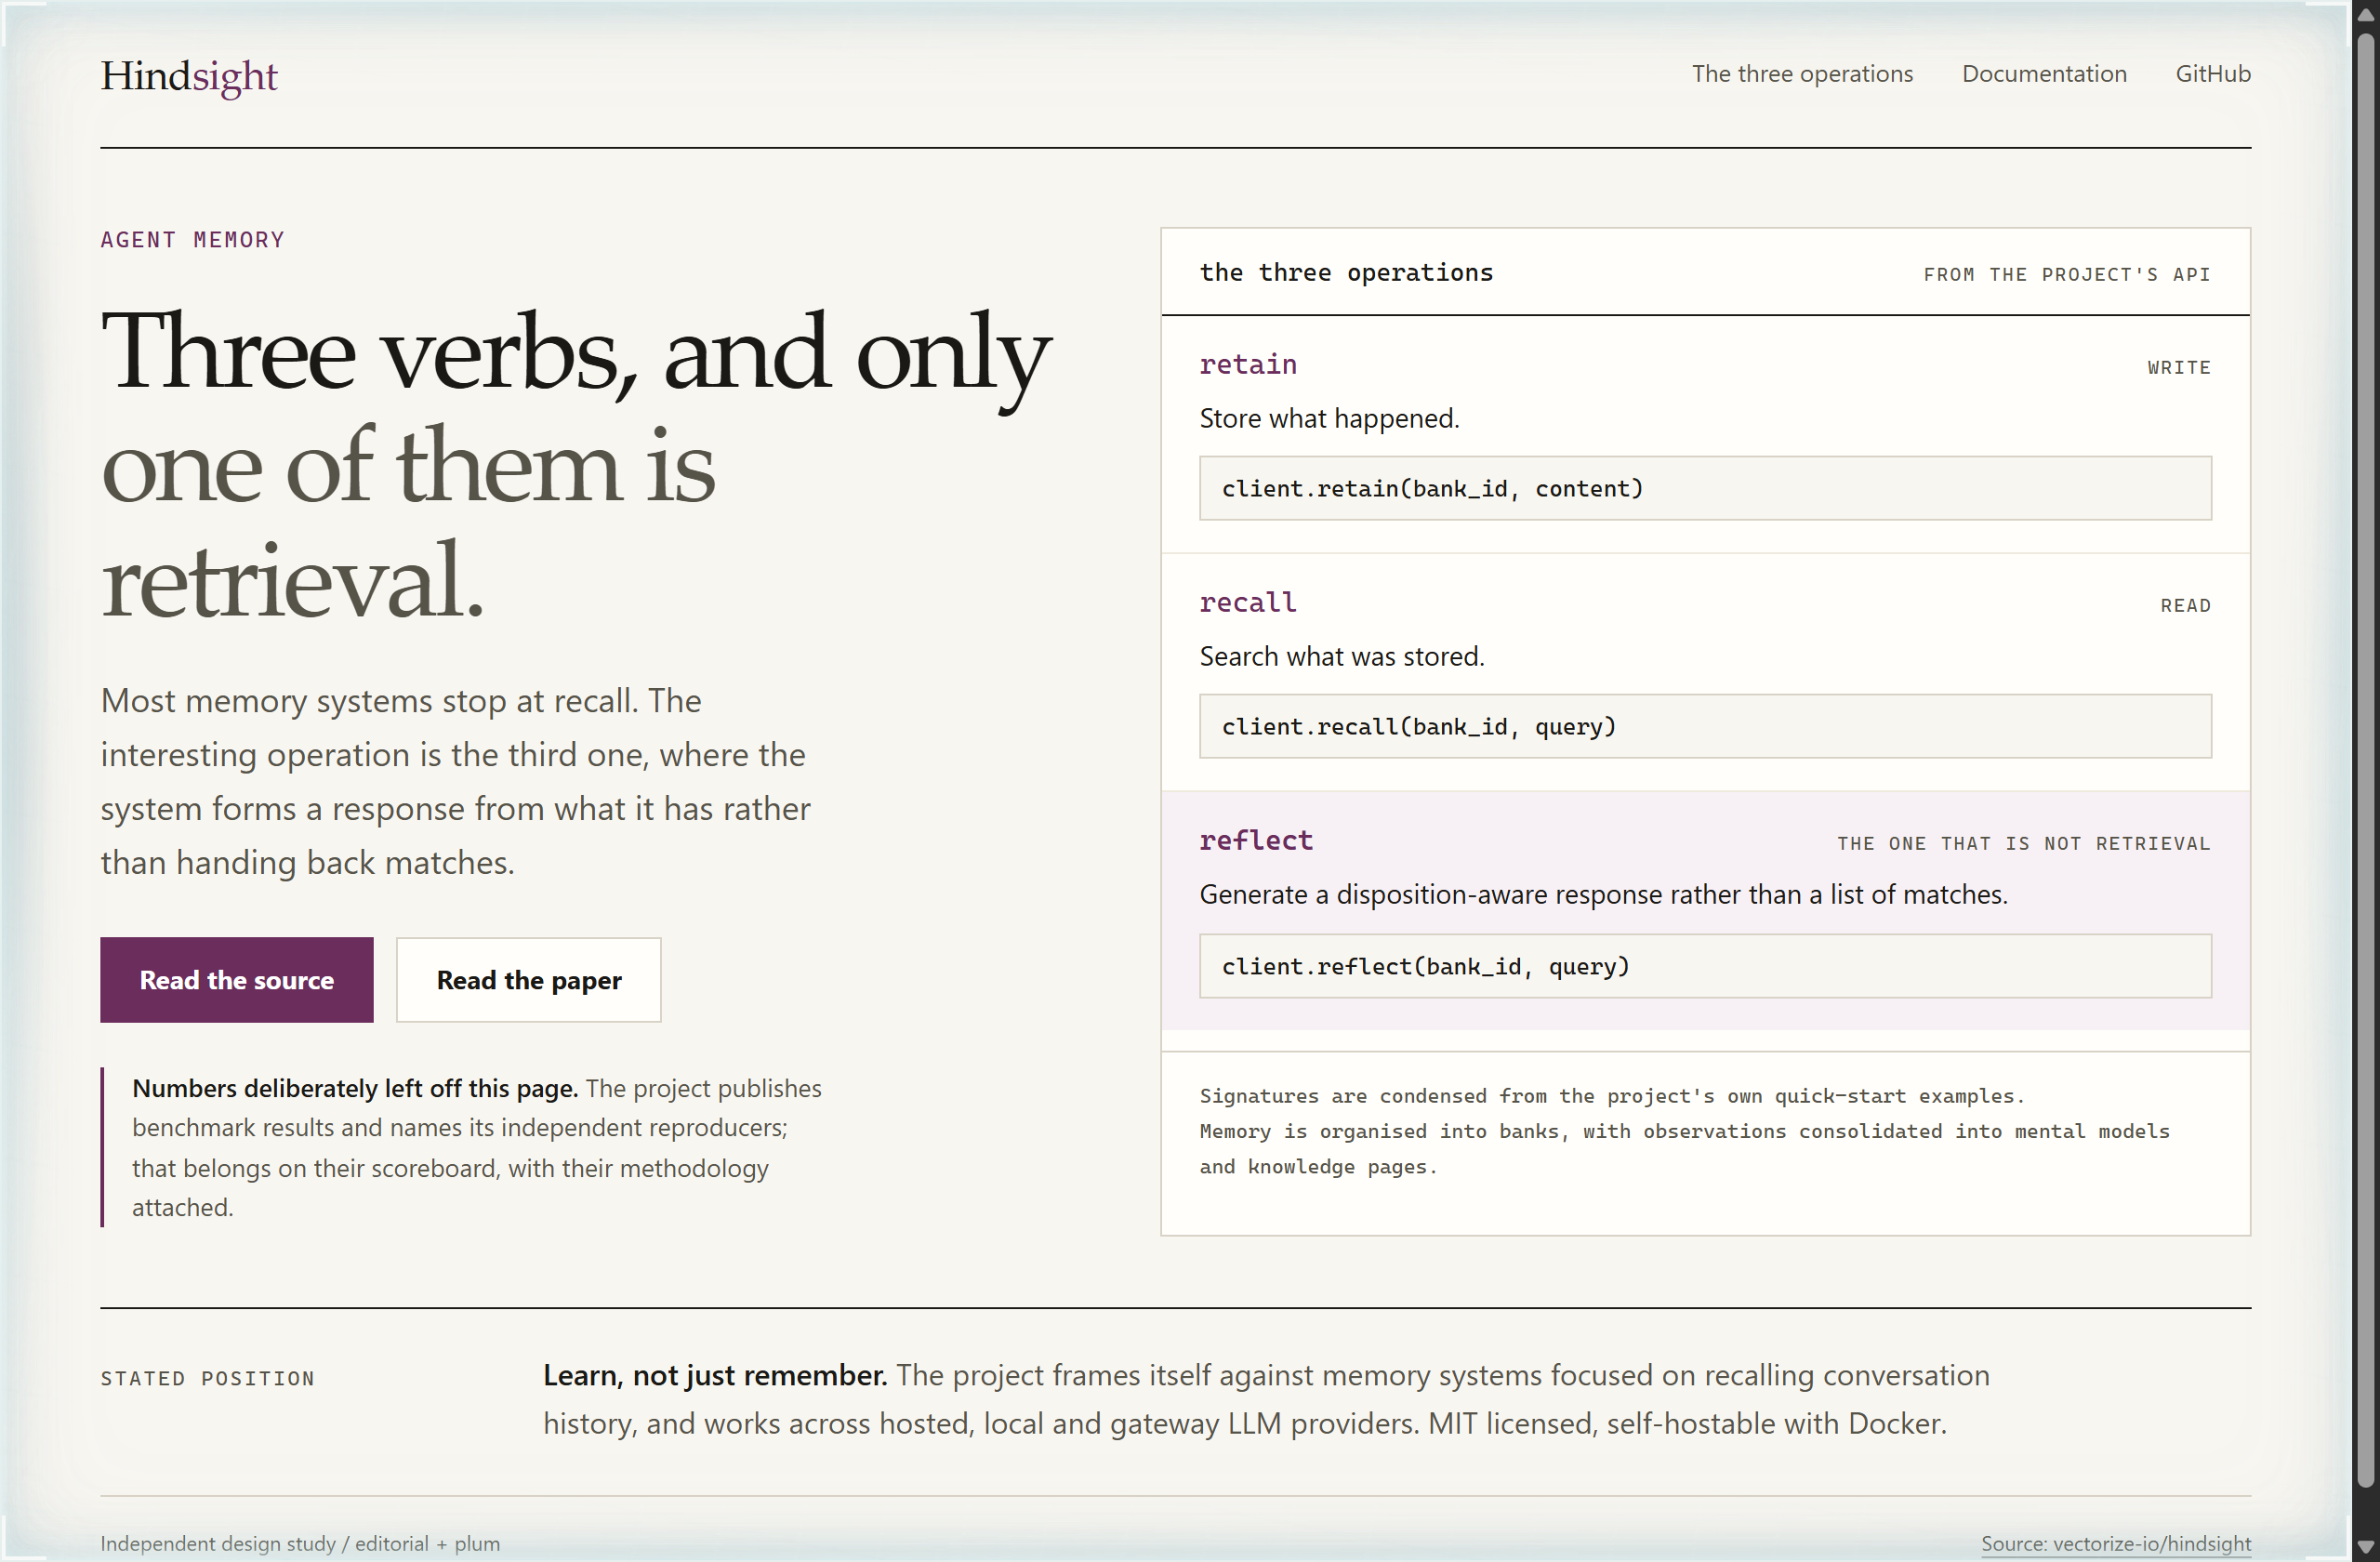
Task: Click the 'Read the paper' button
Action: [529, 980]
